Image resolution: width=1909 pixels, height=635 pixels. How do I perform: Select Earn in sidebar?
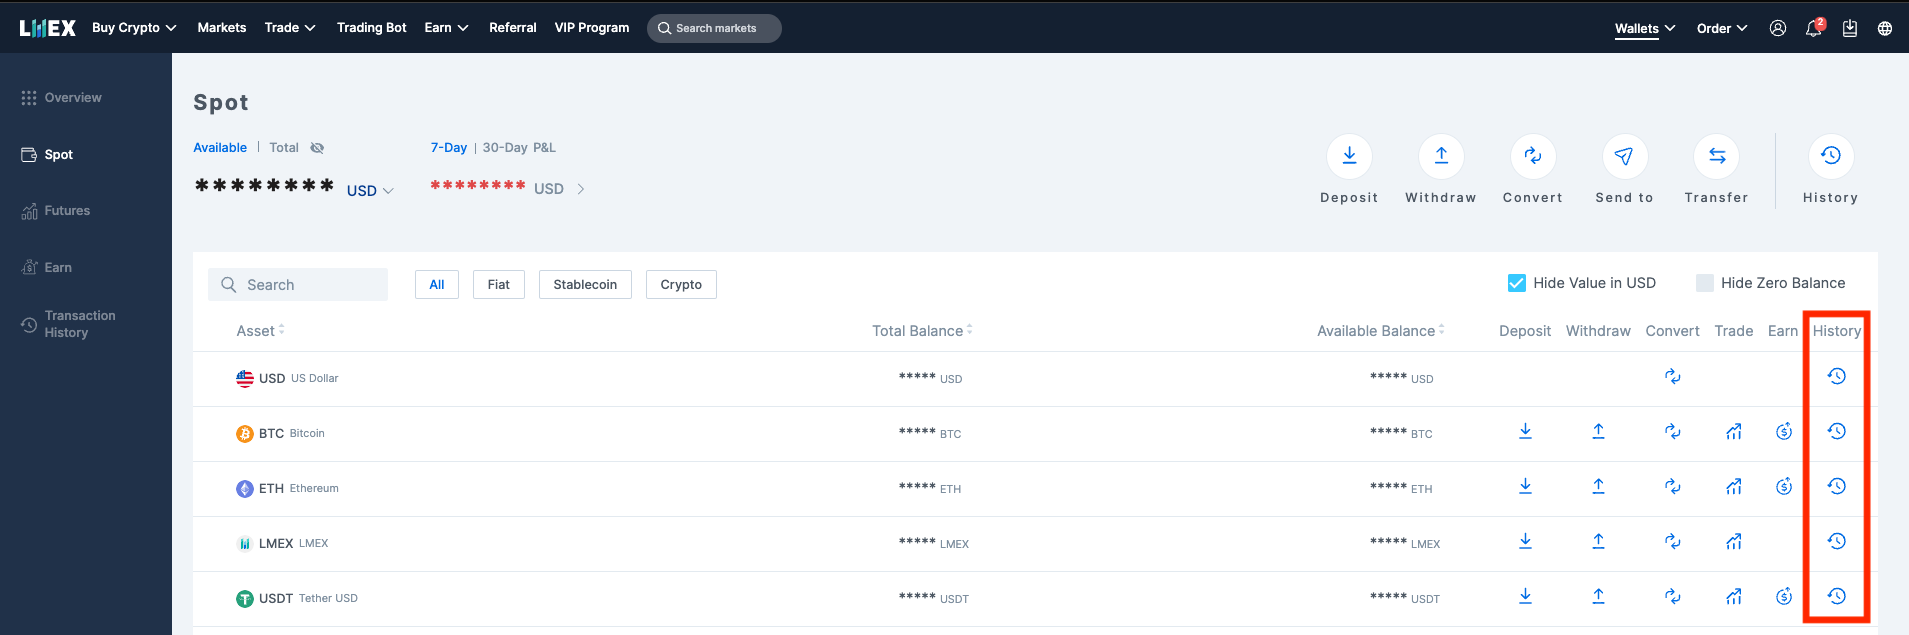coord(46,268)
